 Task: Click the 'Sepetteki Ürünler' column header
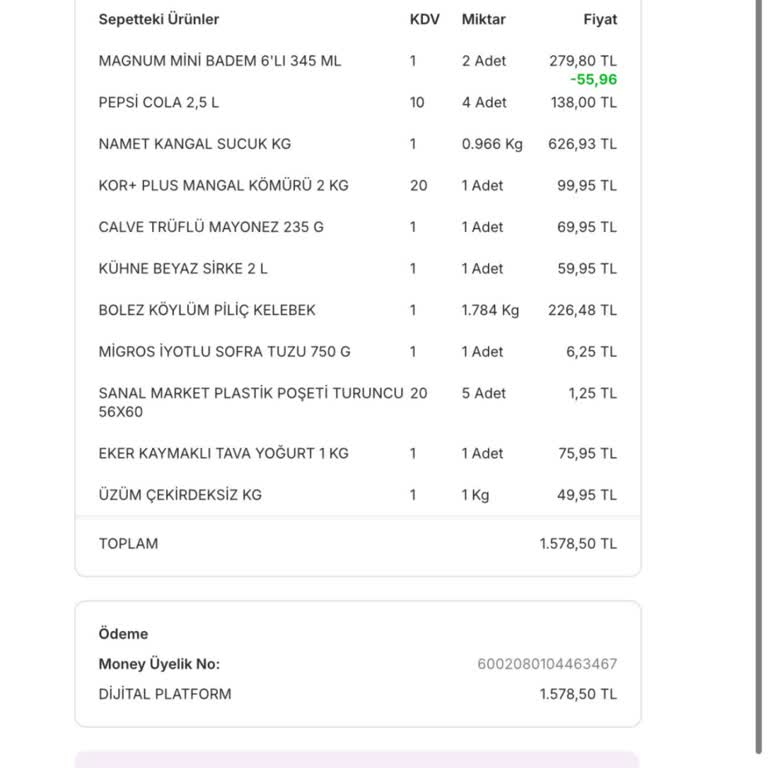point(159,20)
